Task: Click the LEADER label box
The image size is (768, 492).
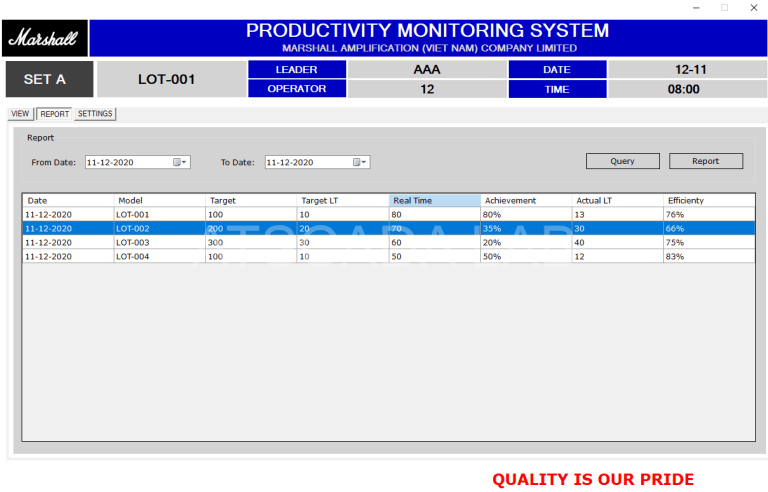Action: [297, 70]
